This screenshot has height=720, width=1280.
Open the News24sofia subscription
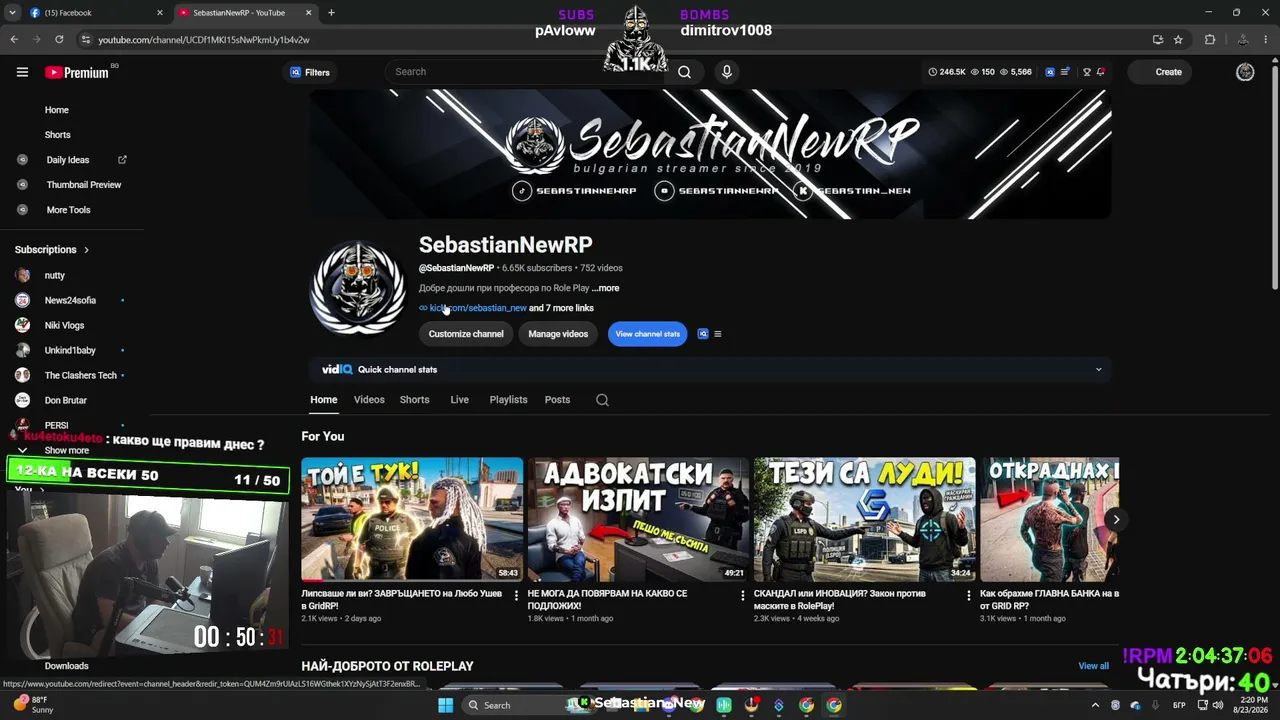pyautogui.click(x=70, y=300)
